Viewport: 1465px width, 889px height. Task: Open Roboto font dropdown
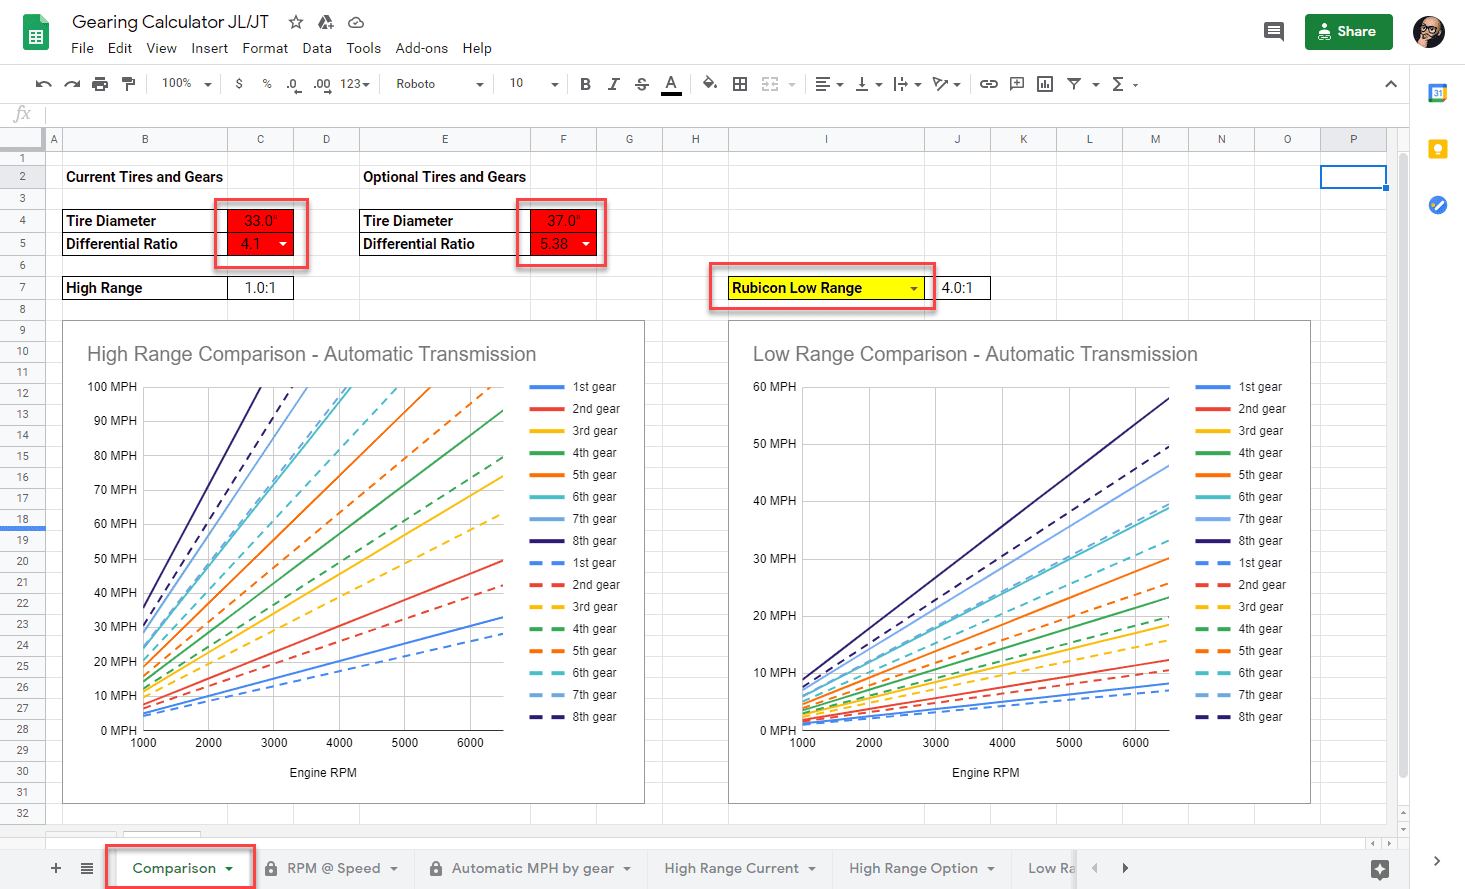pos(439,84)
